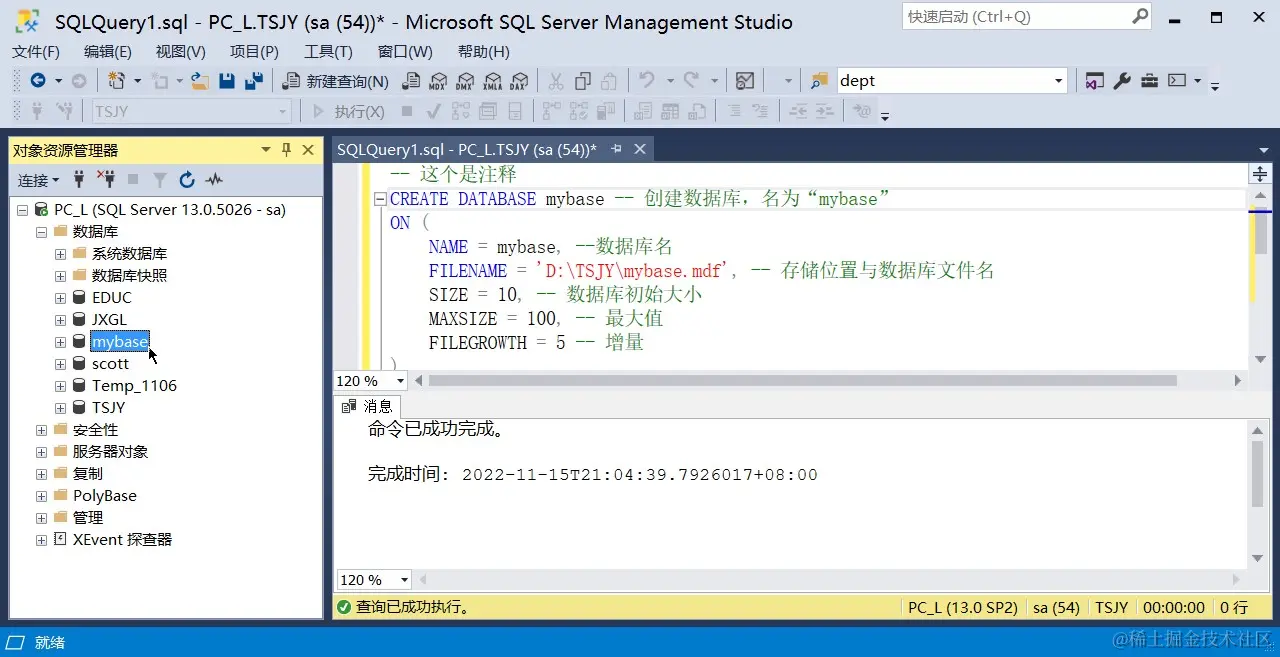Click the toolbox briefcase icon
This screenshot has width=1280, height=657.
[x=1150, y=81]
